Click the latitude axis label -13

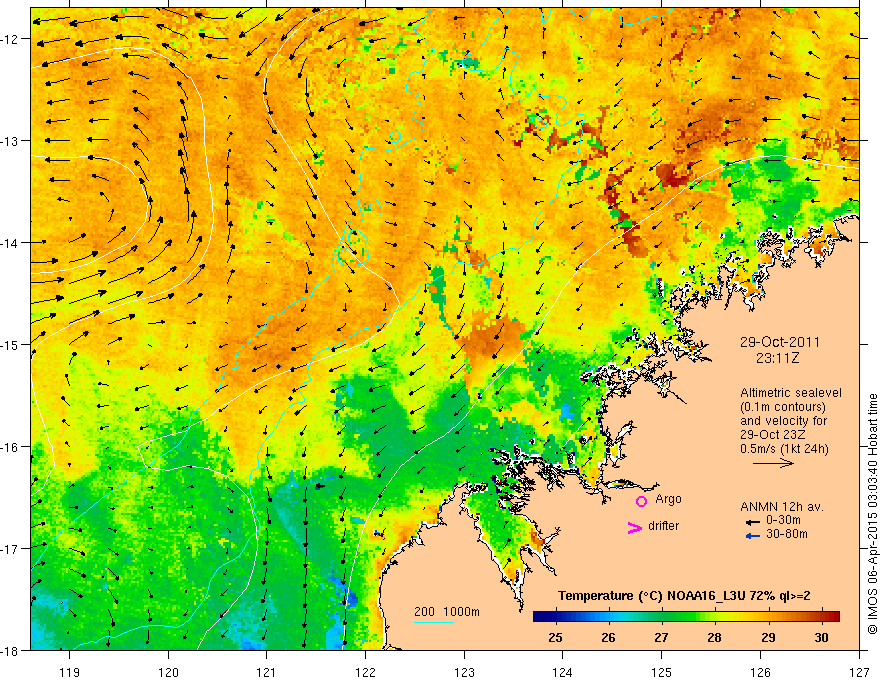pos(10,141)
